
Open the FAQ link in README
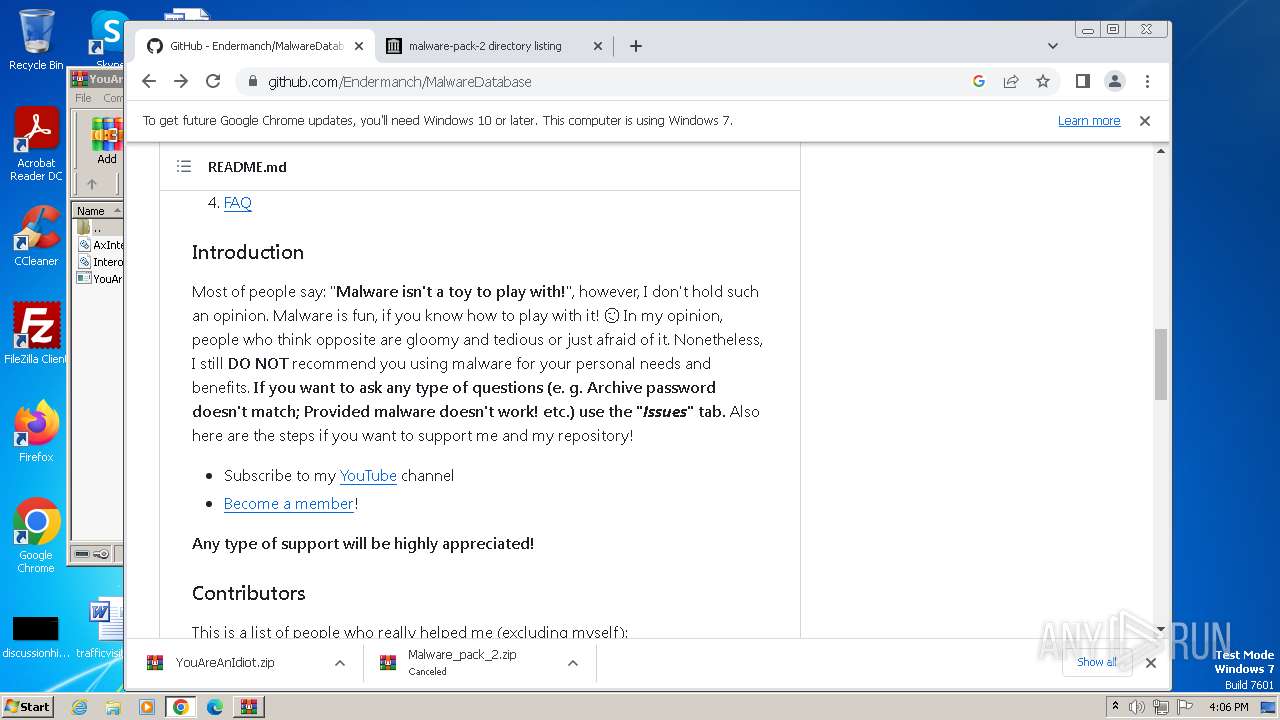coord(237,203)
